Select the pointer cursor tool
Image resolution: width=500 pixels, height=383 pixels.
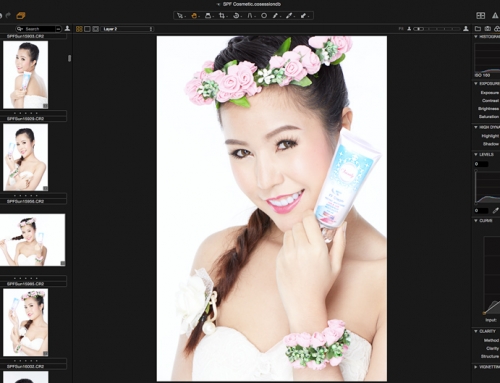coord(180,16)
